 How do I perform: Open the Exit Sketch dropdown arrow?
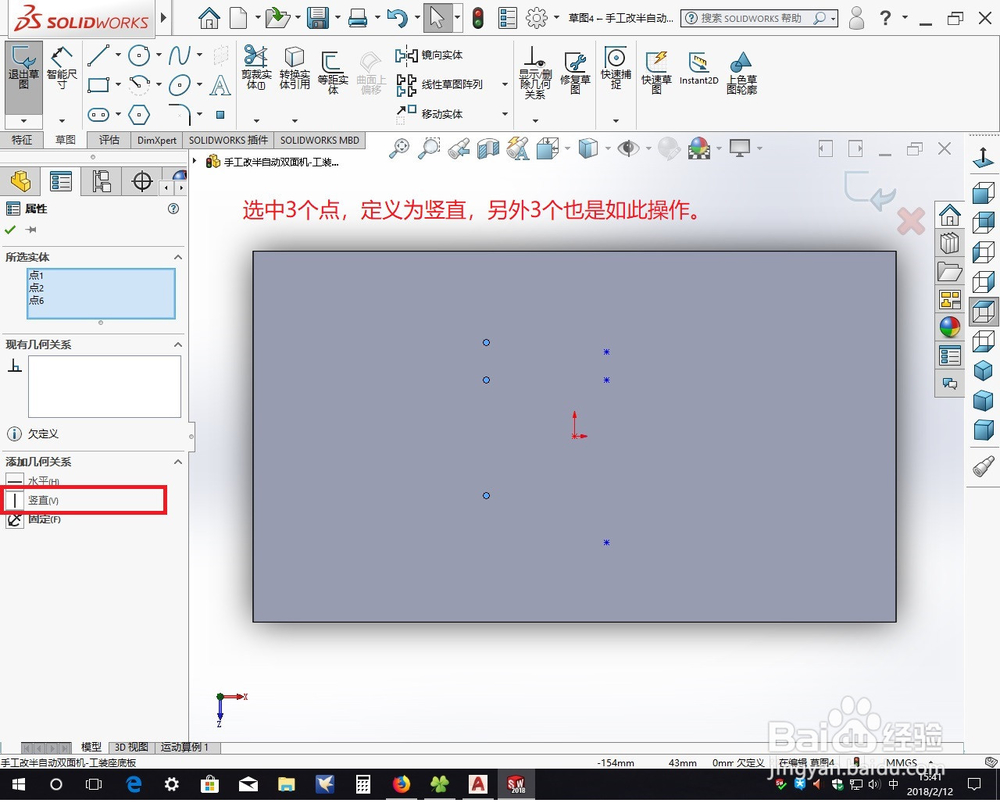24,121
